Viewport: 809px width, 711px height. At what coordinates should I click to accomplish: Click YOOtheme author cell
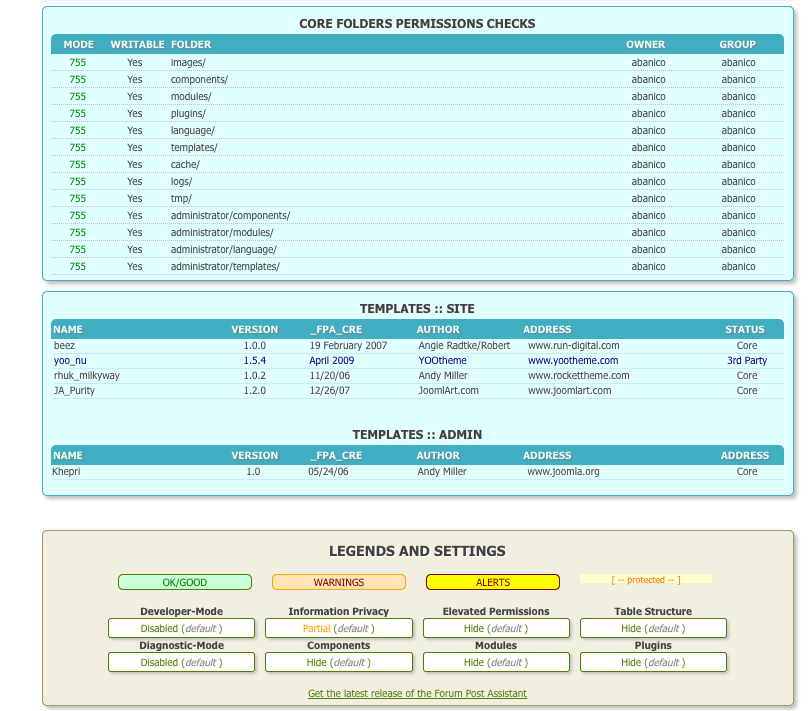click(442, 360)
